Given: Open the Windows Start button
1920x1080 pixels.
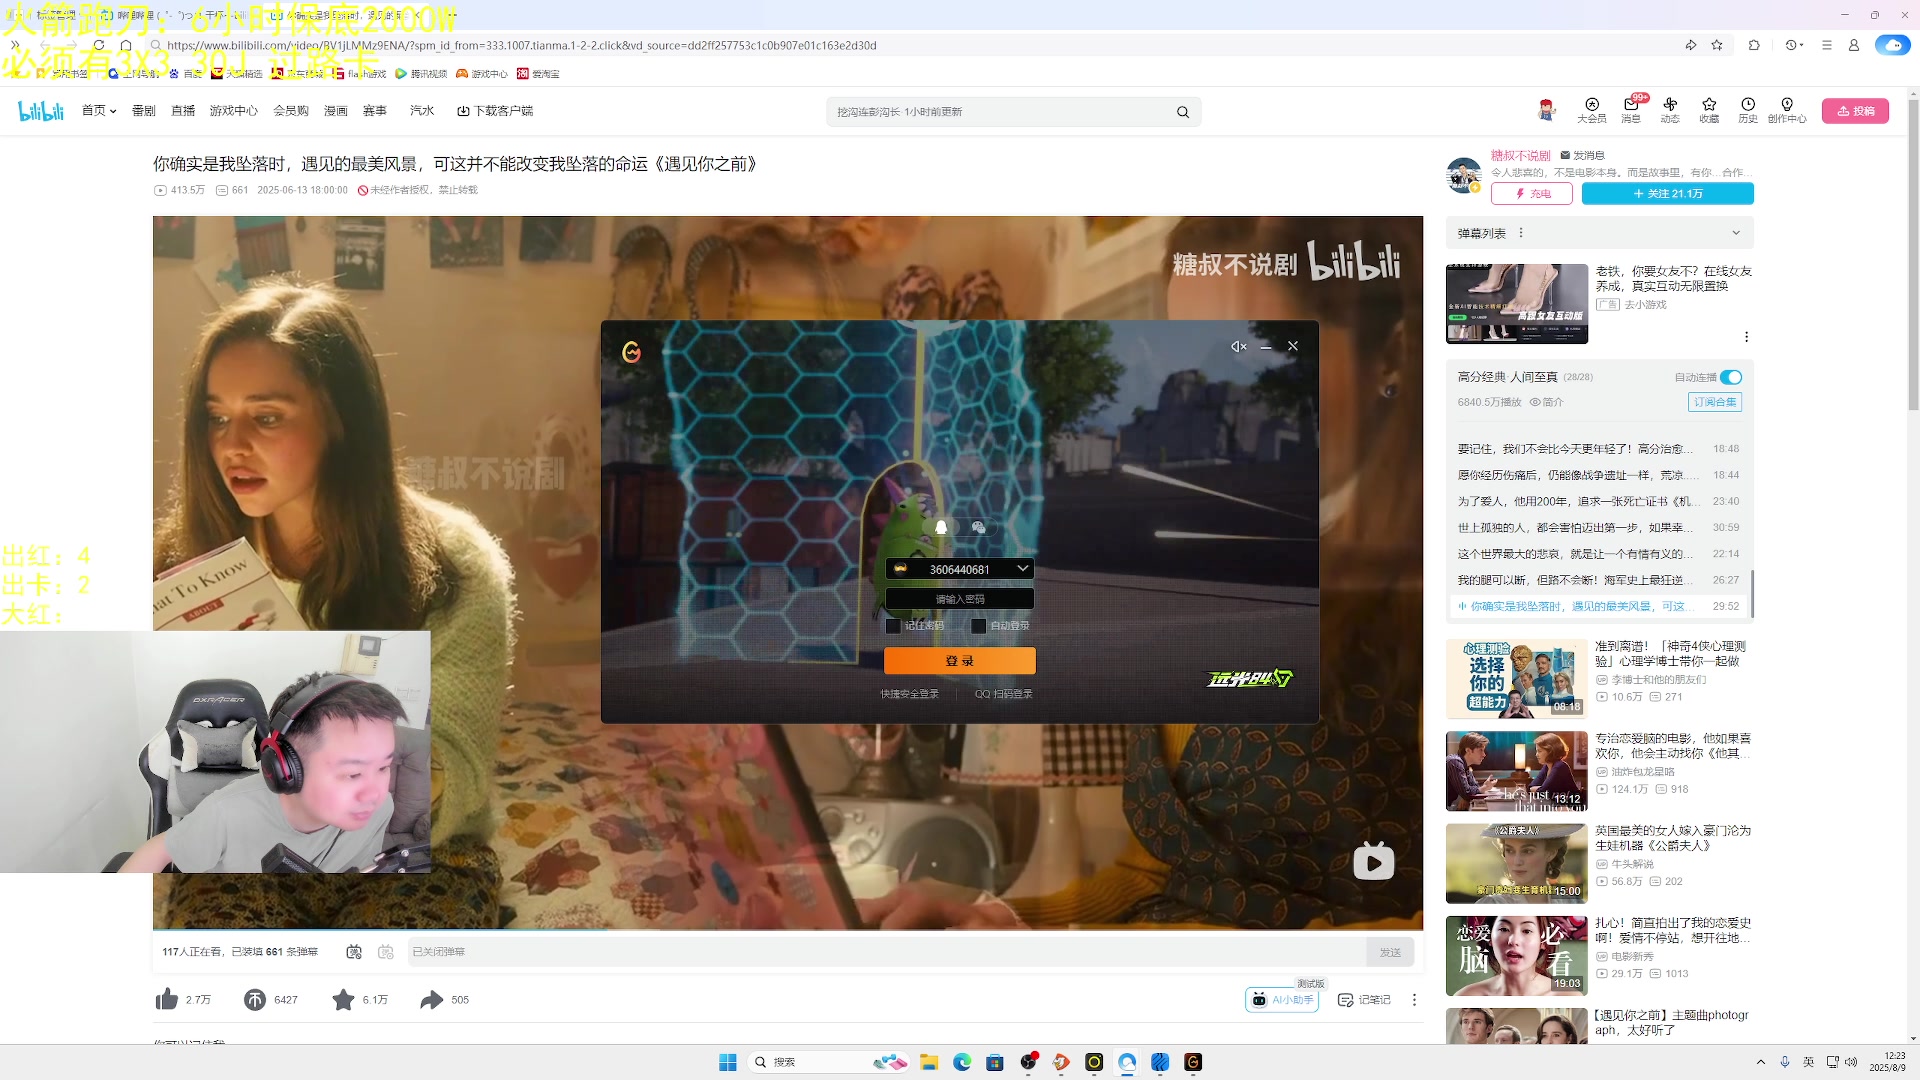Looking at the screenshot, I should click(x=728, y=1062).
